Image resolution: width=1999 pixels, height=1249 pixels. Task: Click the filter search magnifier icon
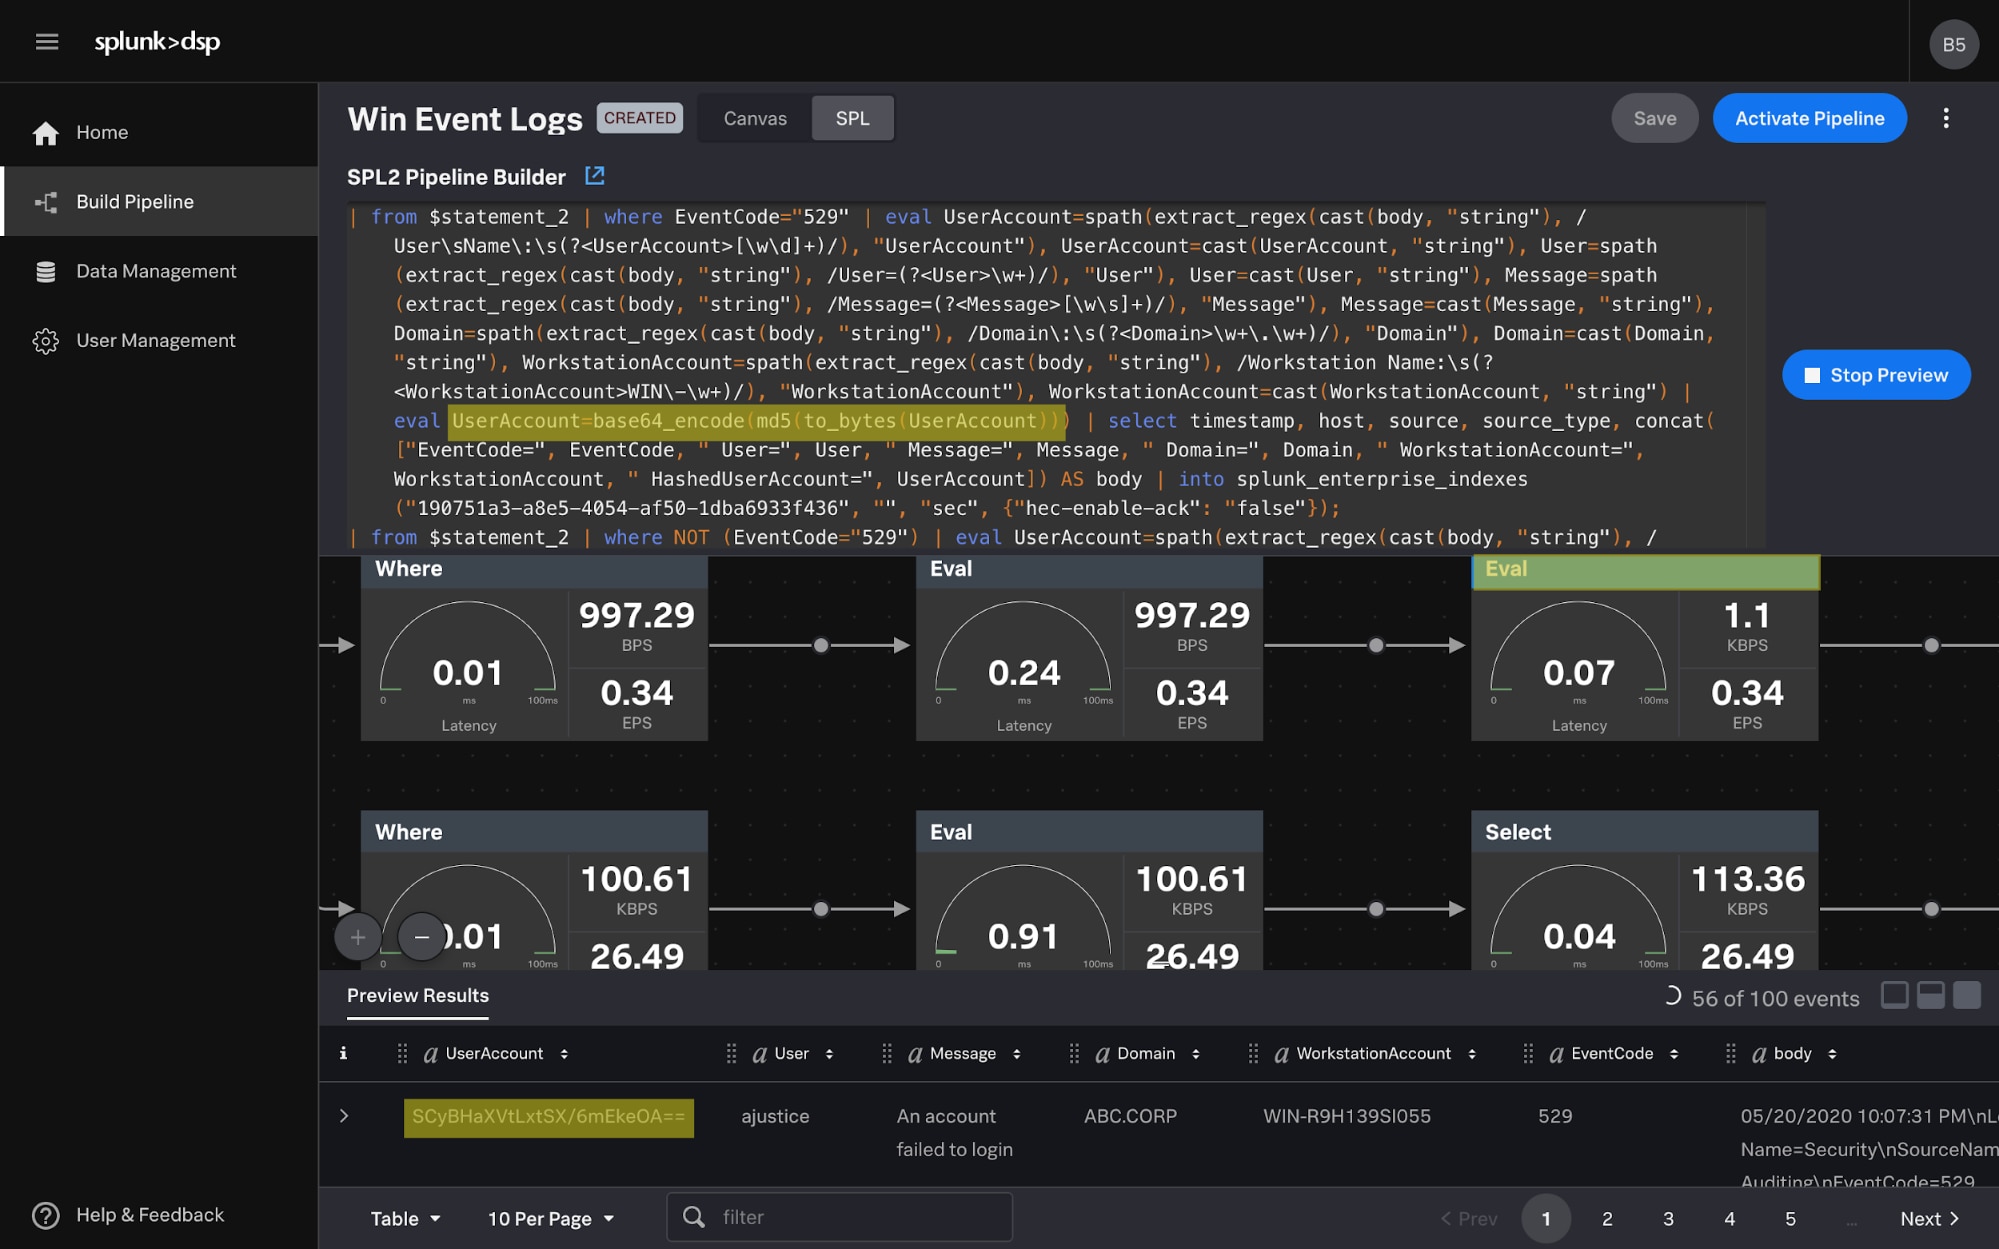click(x=693, y=1217)
